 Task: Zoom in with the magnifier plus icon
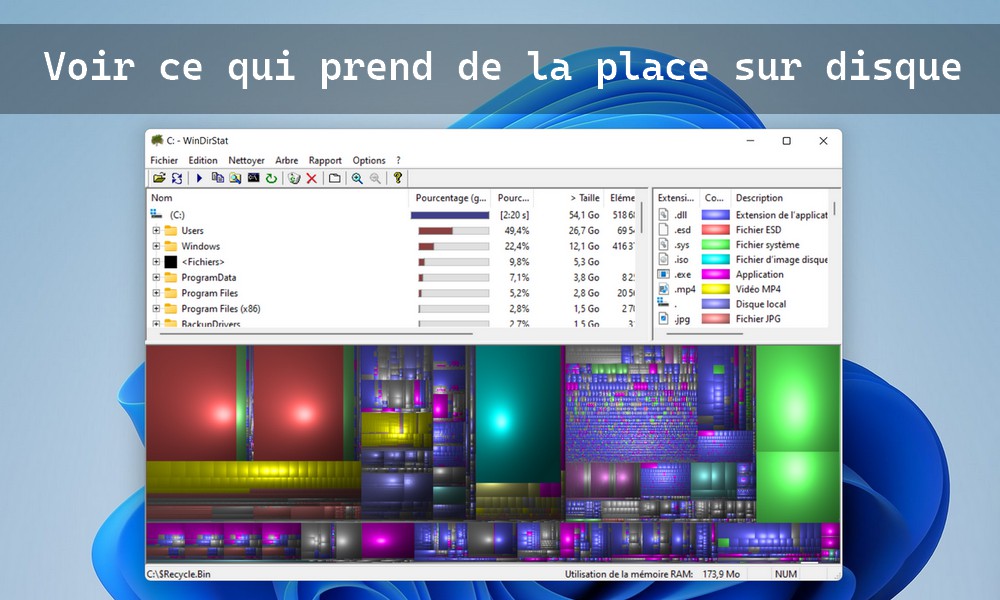coord(357,178)
